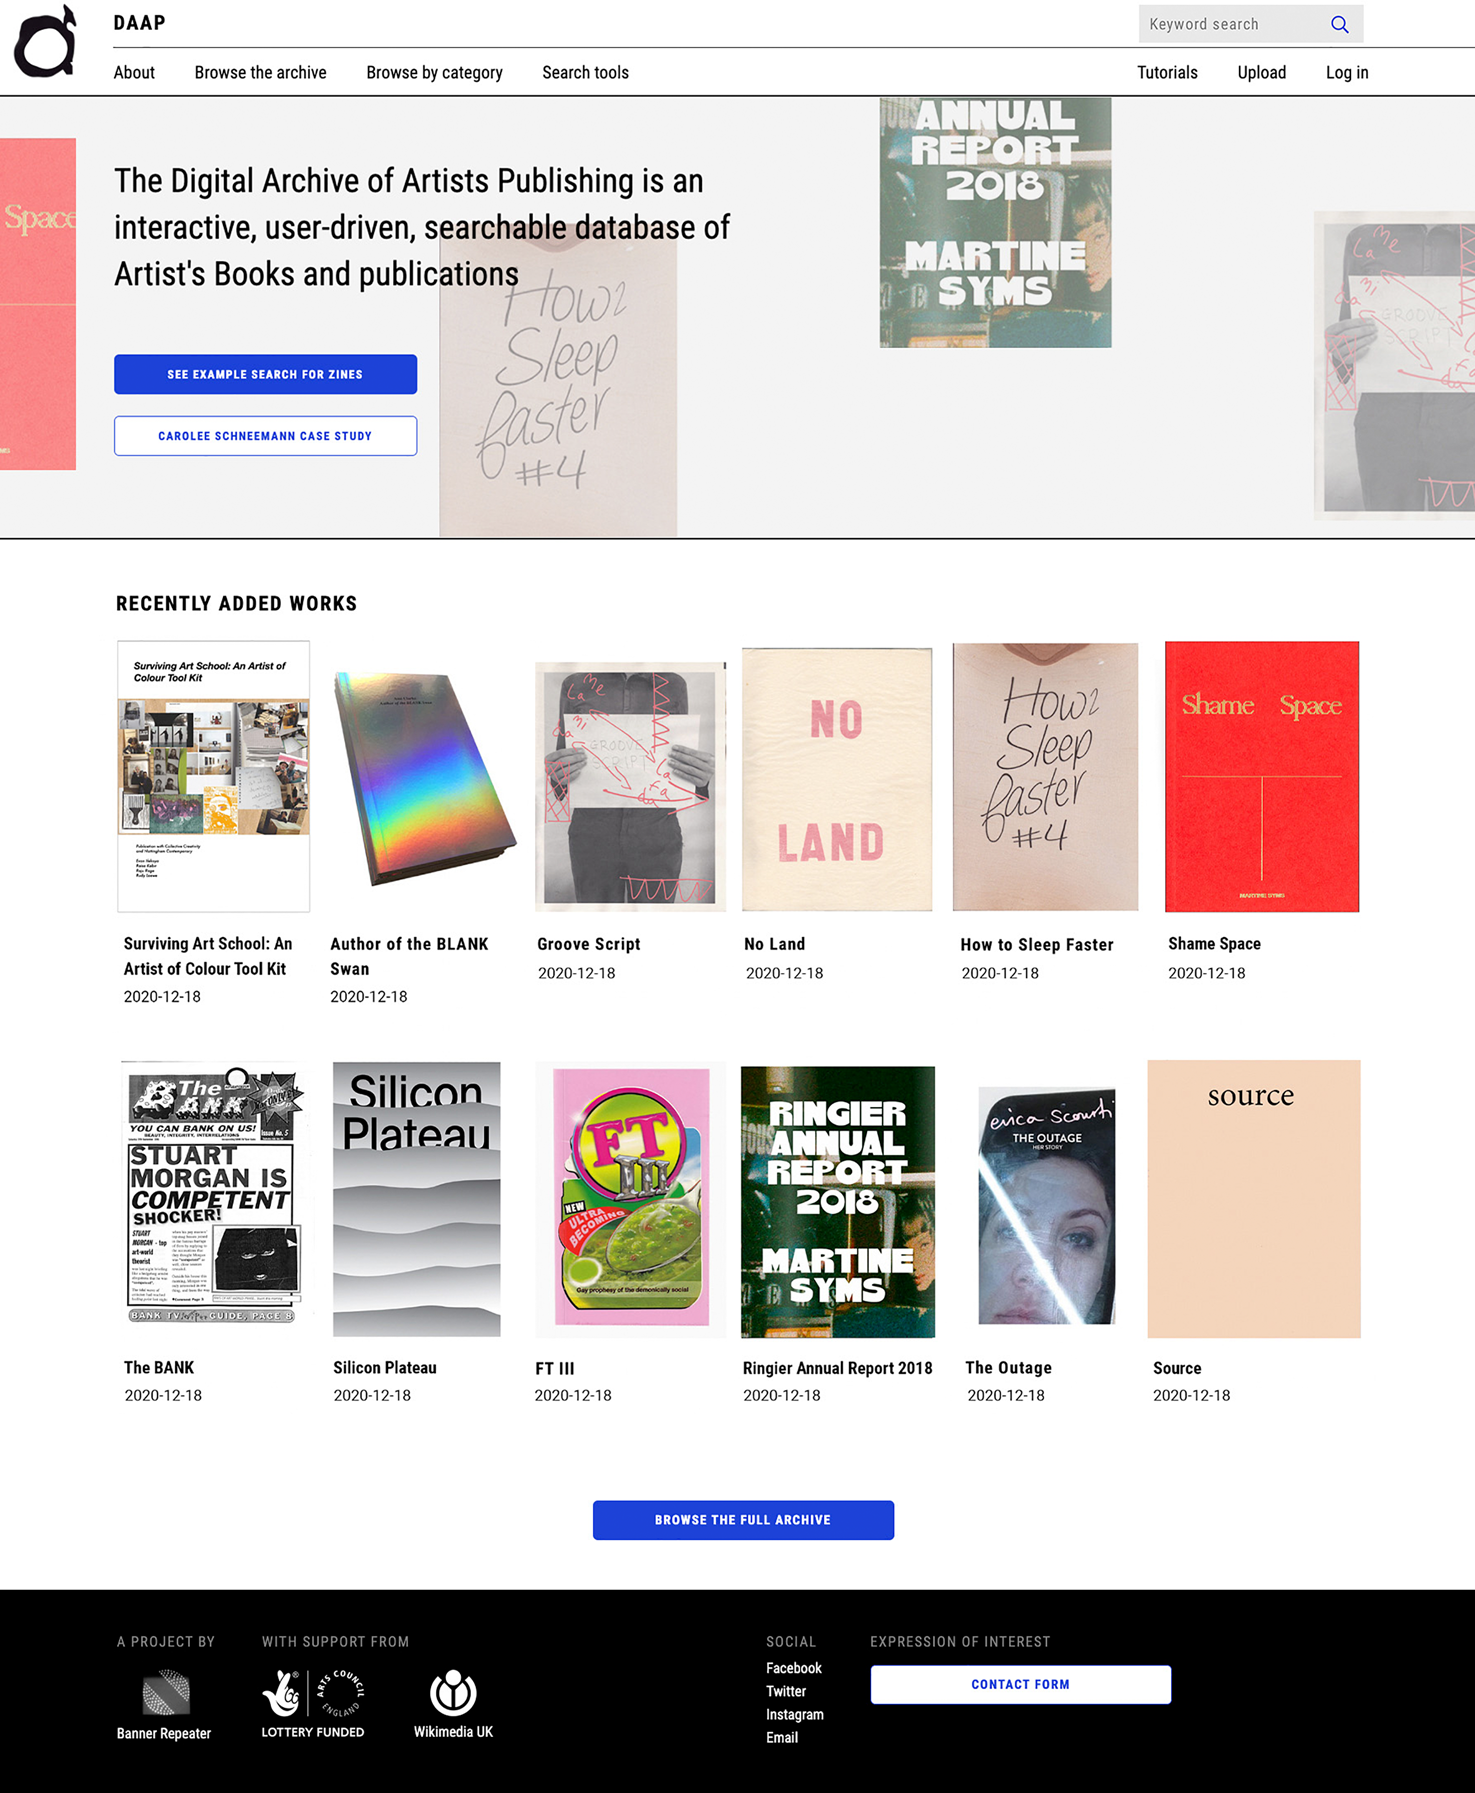
Task: Open the Carolee Schneemann Case Study
Action: 265,436
